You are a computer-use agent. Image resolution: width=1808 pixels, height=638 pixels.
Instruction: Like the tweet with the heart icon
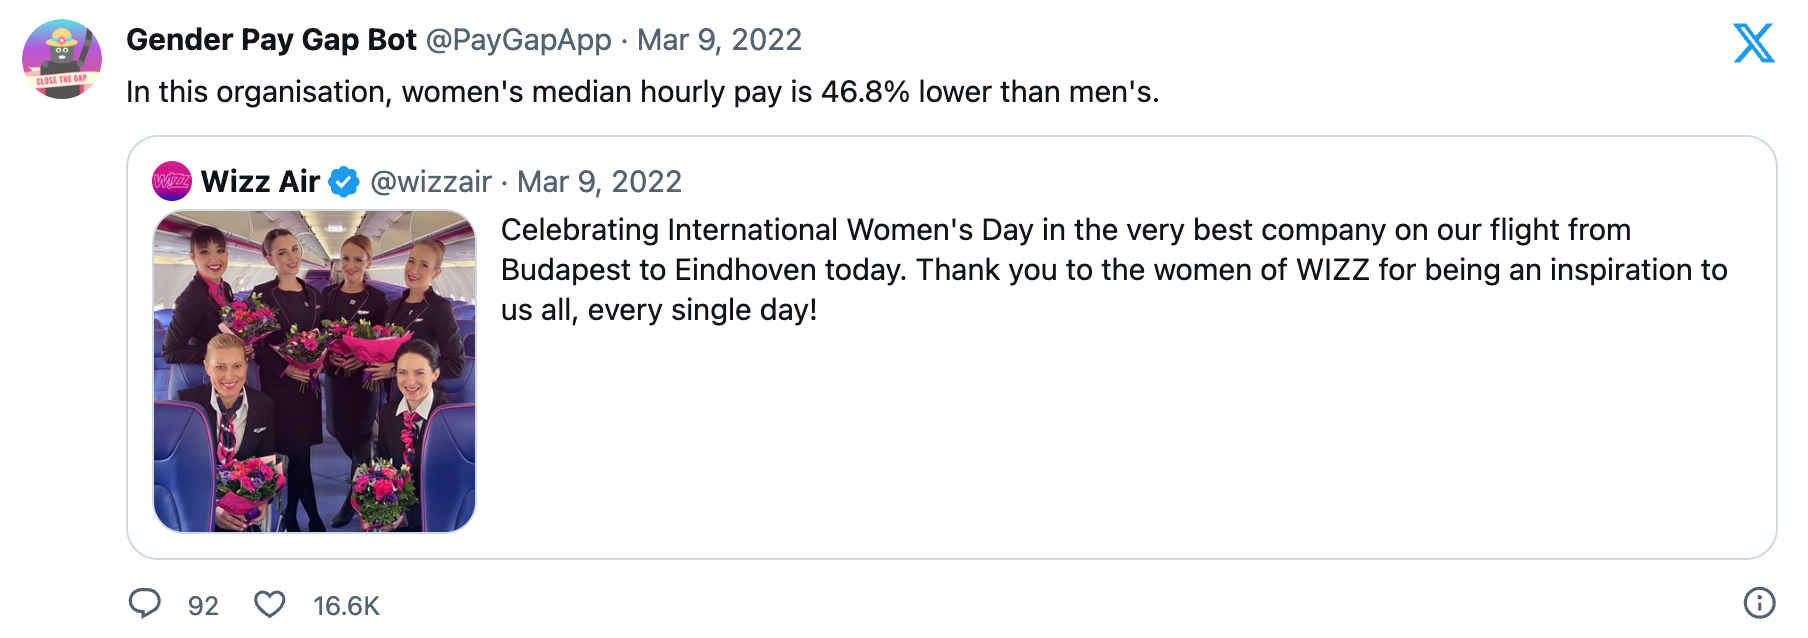(x=269, y=604)
